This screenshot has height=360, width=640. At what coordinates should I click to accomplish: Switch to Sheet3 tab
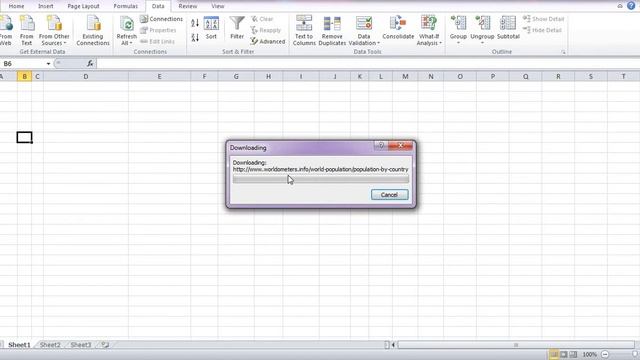pos(81,345)
